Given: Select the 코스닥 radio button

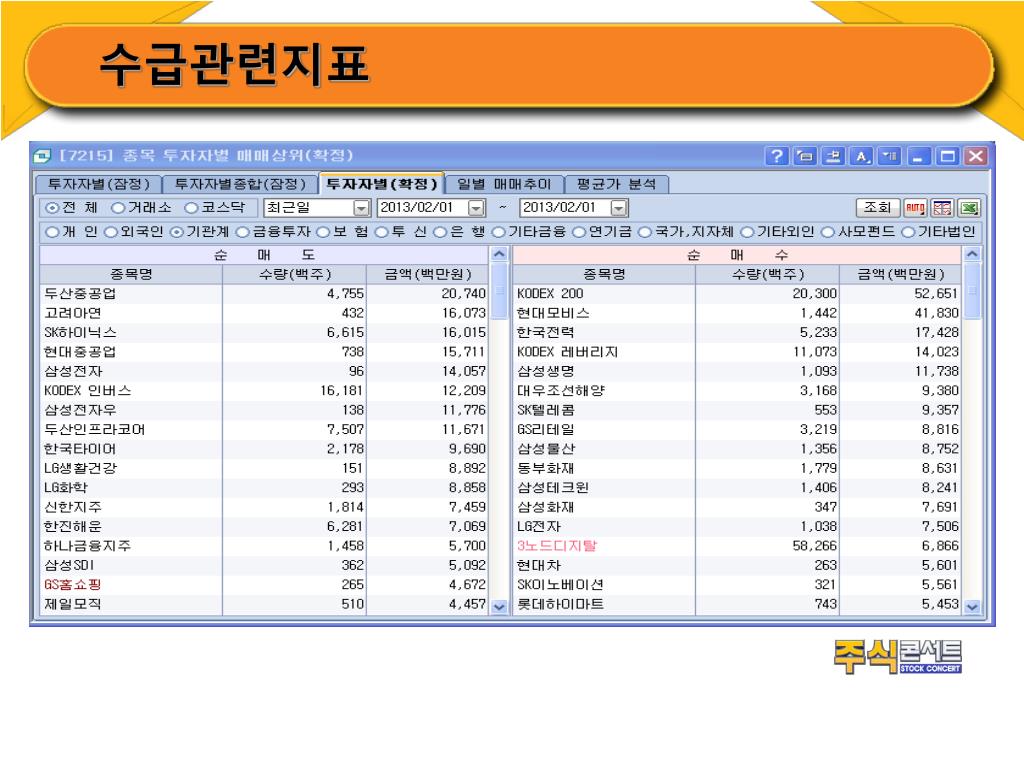Looking at the screenshot, I should [x=191, y=208].
